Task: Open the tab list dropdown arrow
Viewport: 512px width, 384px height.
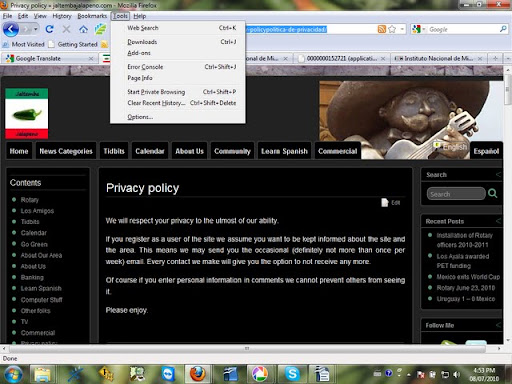Action: [508, 58]
